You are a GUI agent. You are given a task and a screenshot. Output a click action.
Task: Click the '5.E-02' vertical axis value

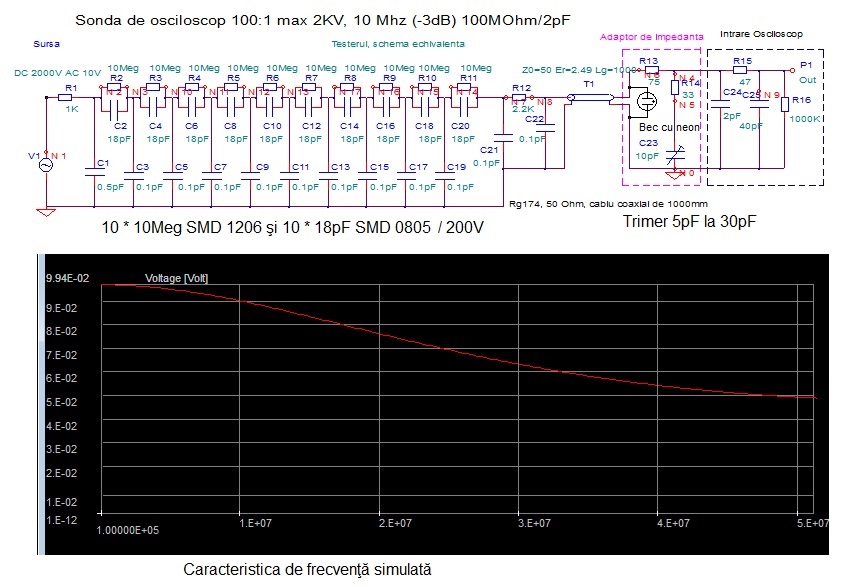(x=62, y=402)
